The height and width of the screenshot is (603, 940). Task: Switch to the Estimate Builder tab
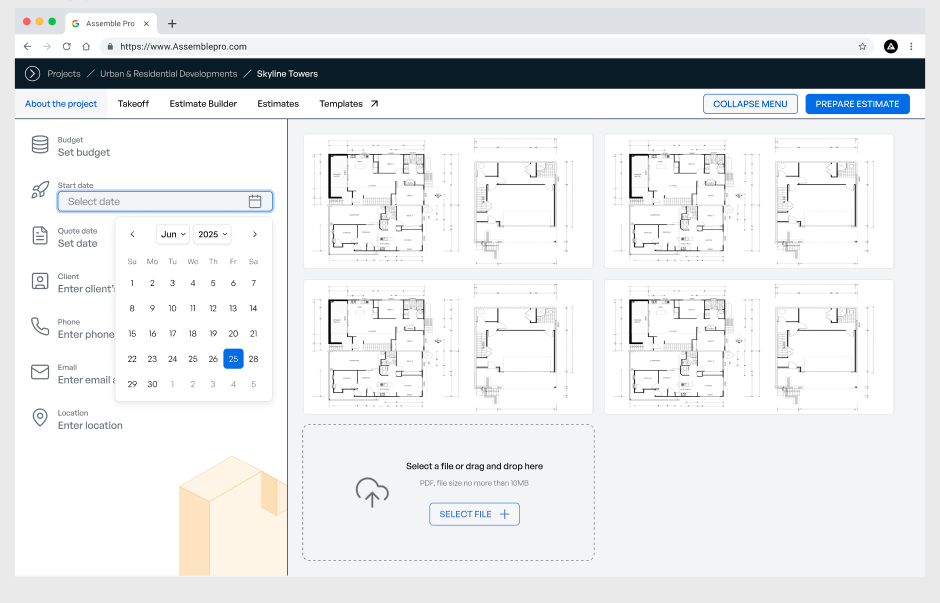coord(203,103)
